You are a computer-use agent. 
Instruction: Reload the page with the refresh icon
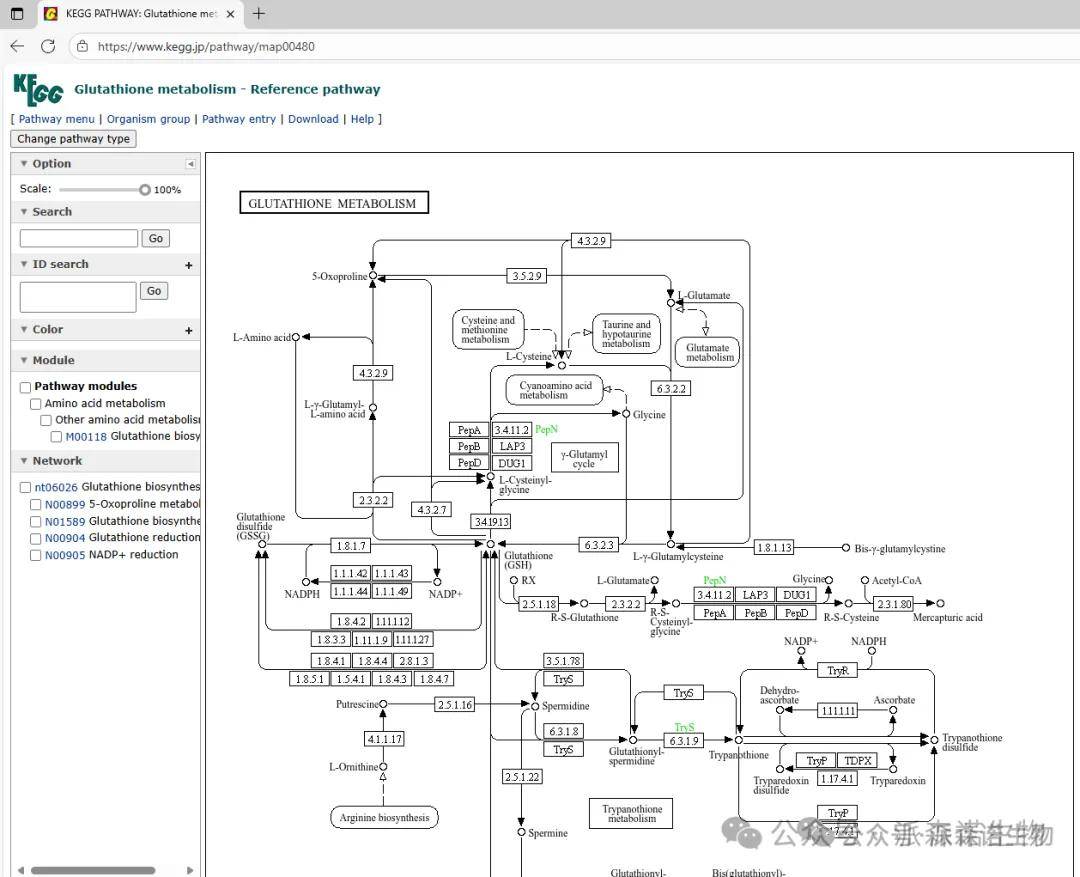tap(48, 46)
